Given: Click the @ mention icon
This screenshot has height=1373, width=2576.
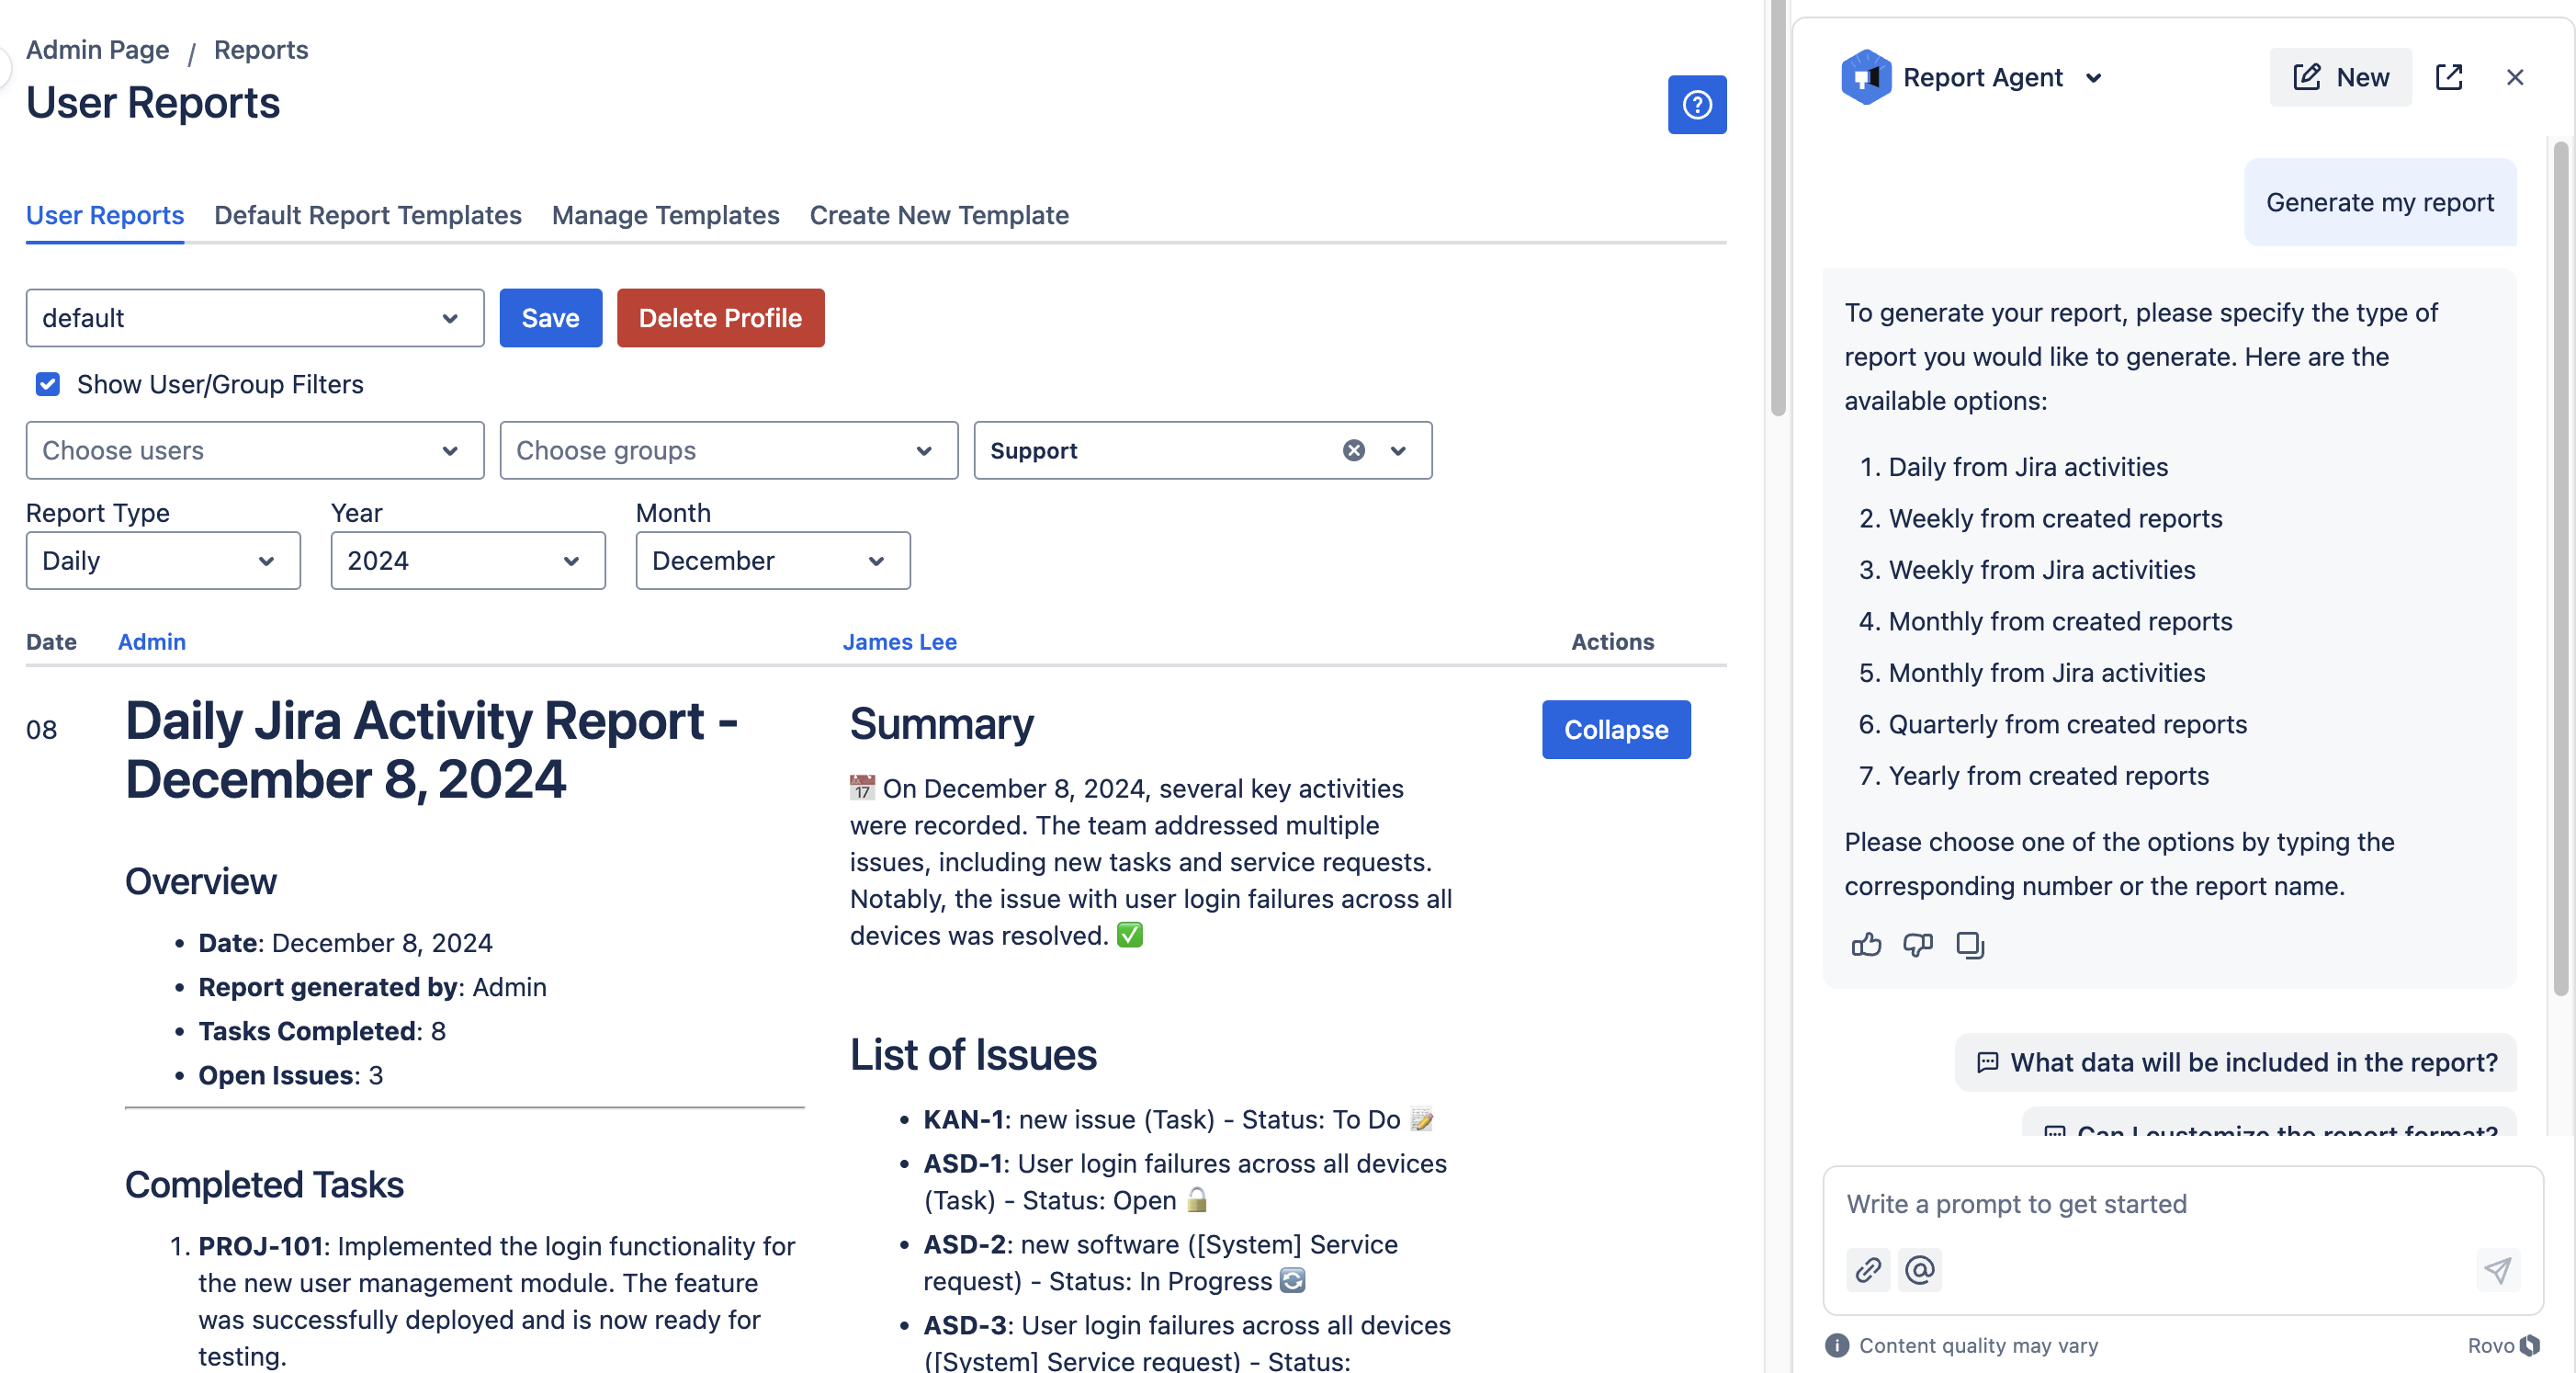Looking at the screenshot, I should [x=1919, y=1269].
